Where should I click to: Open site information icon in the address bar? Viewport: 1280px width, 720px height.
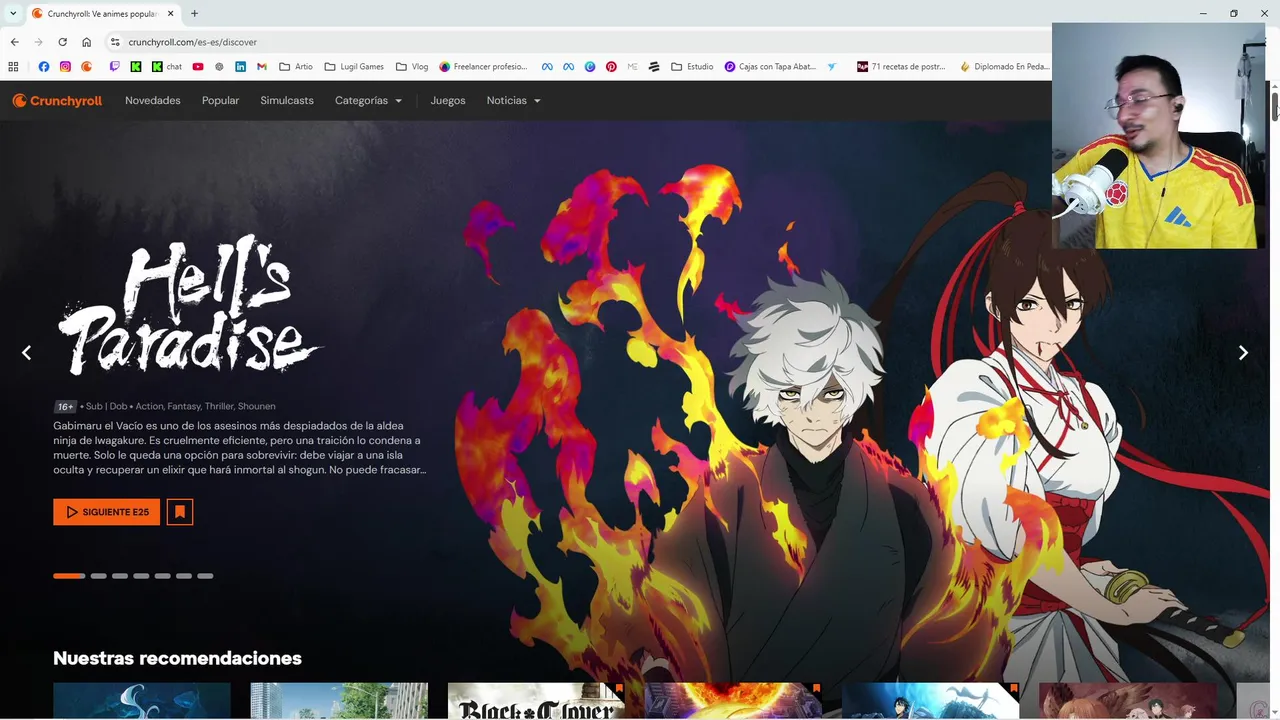tap(115, 42)
